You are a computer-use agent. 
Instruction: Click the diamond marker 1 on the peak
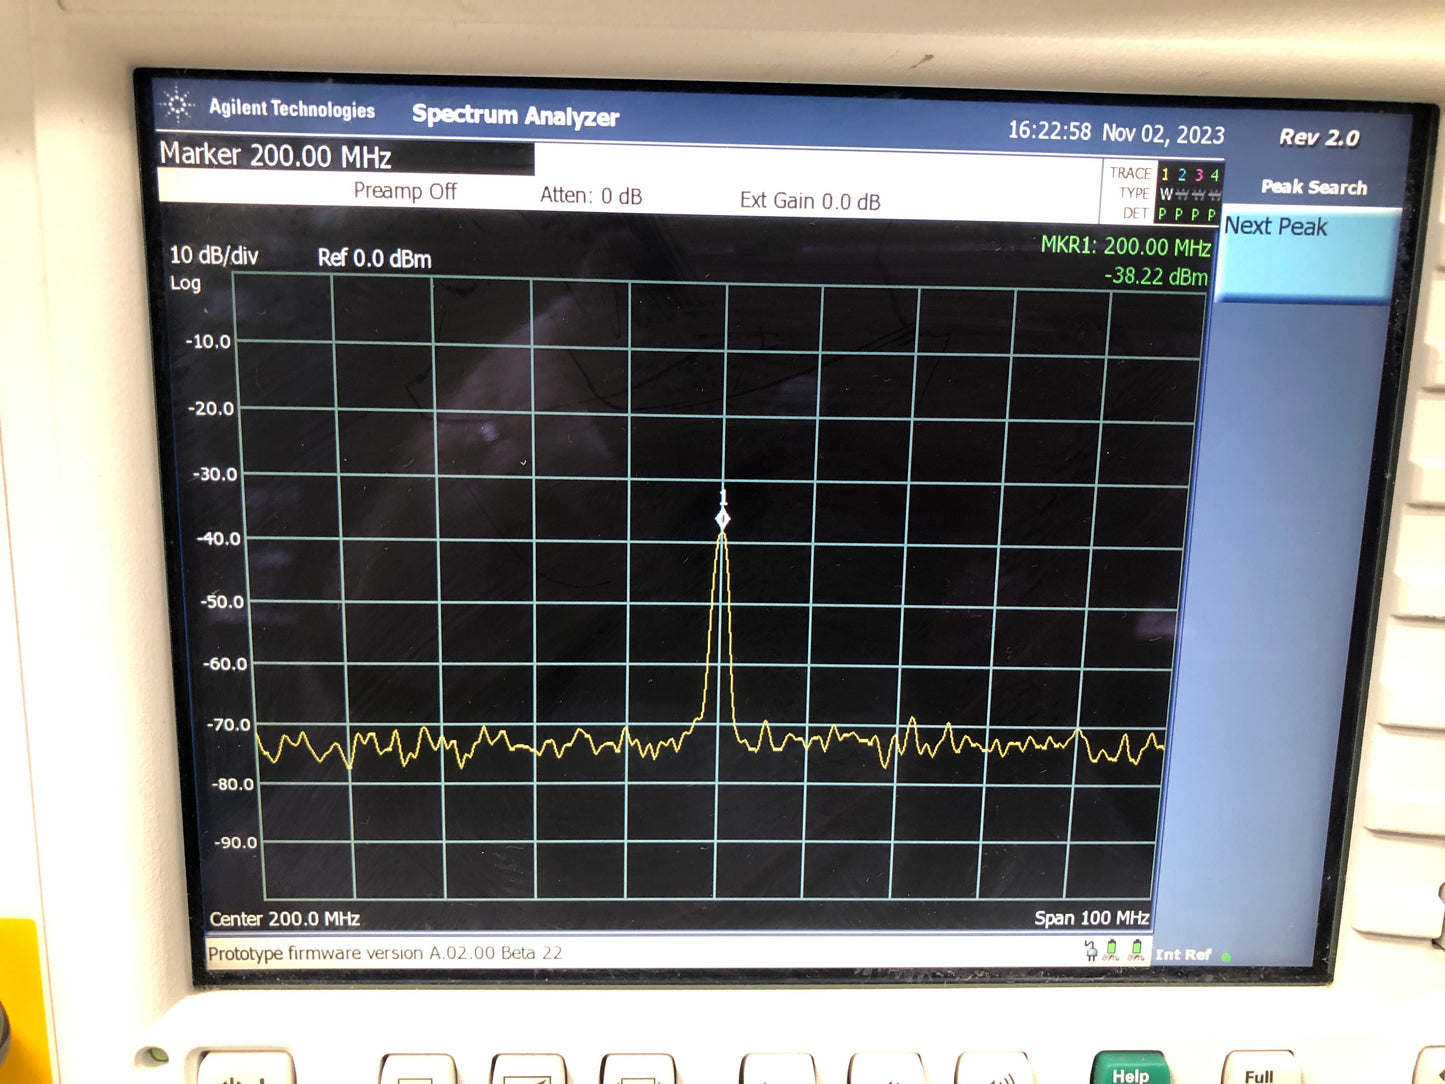(x=723, y=518)
